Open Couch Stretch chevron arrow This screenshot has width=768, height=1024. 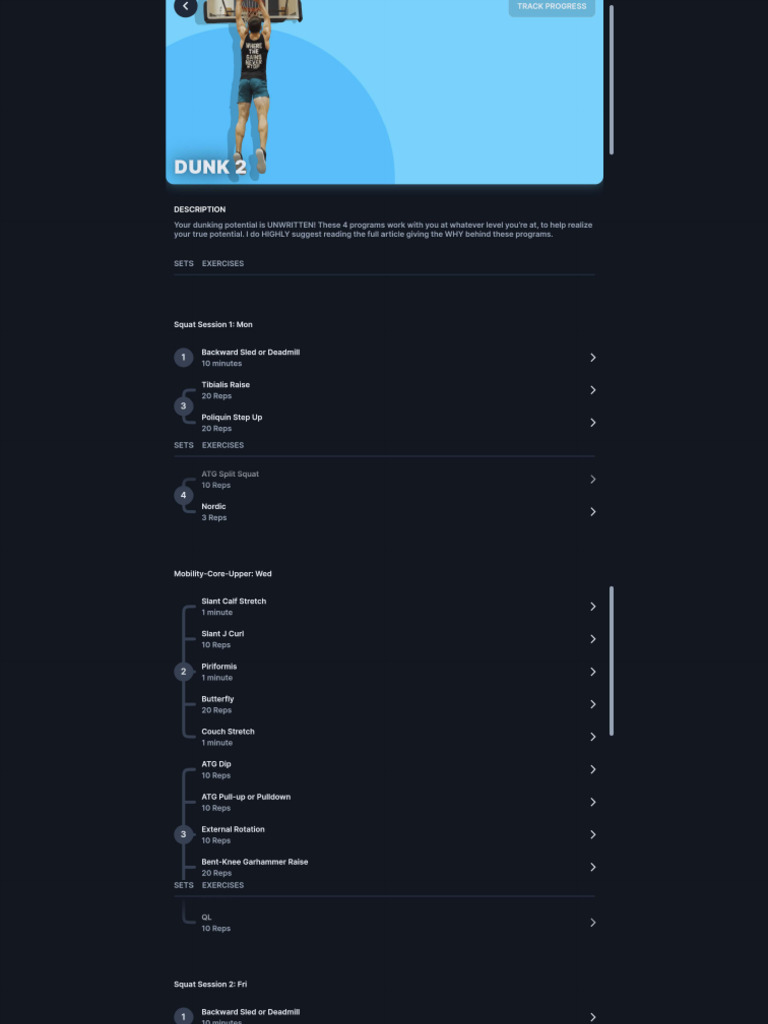pyautogui.click(x=592, y=737)
